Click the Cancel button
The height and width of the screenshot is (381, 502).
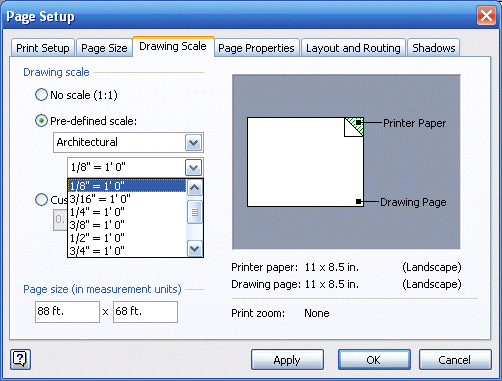(x=455, y=360)
